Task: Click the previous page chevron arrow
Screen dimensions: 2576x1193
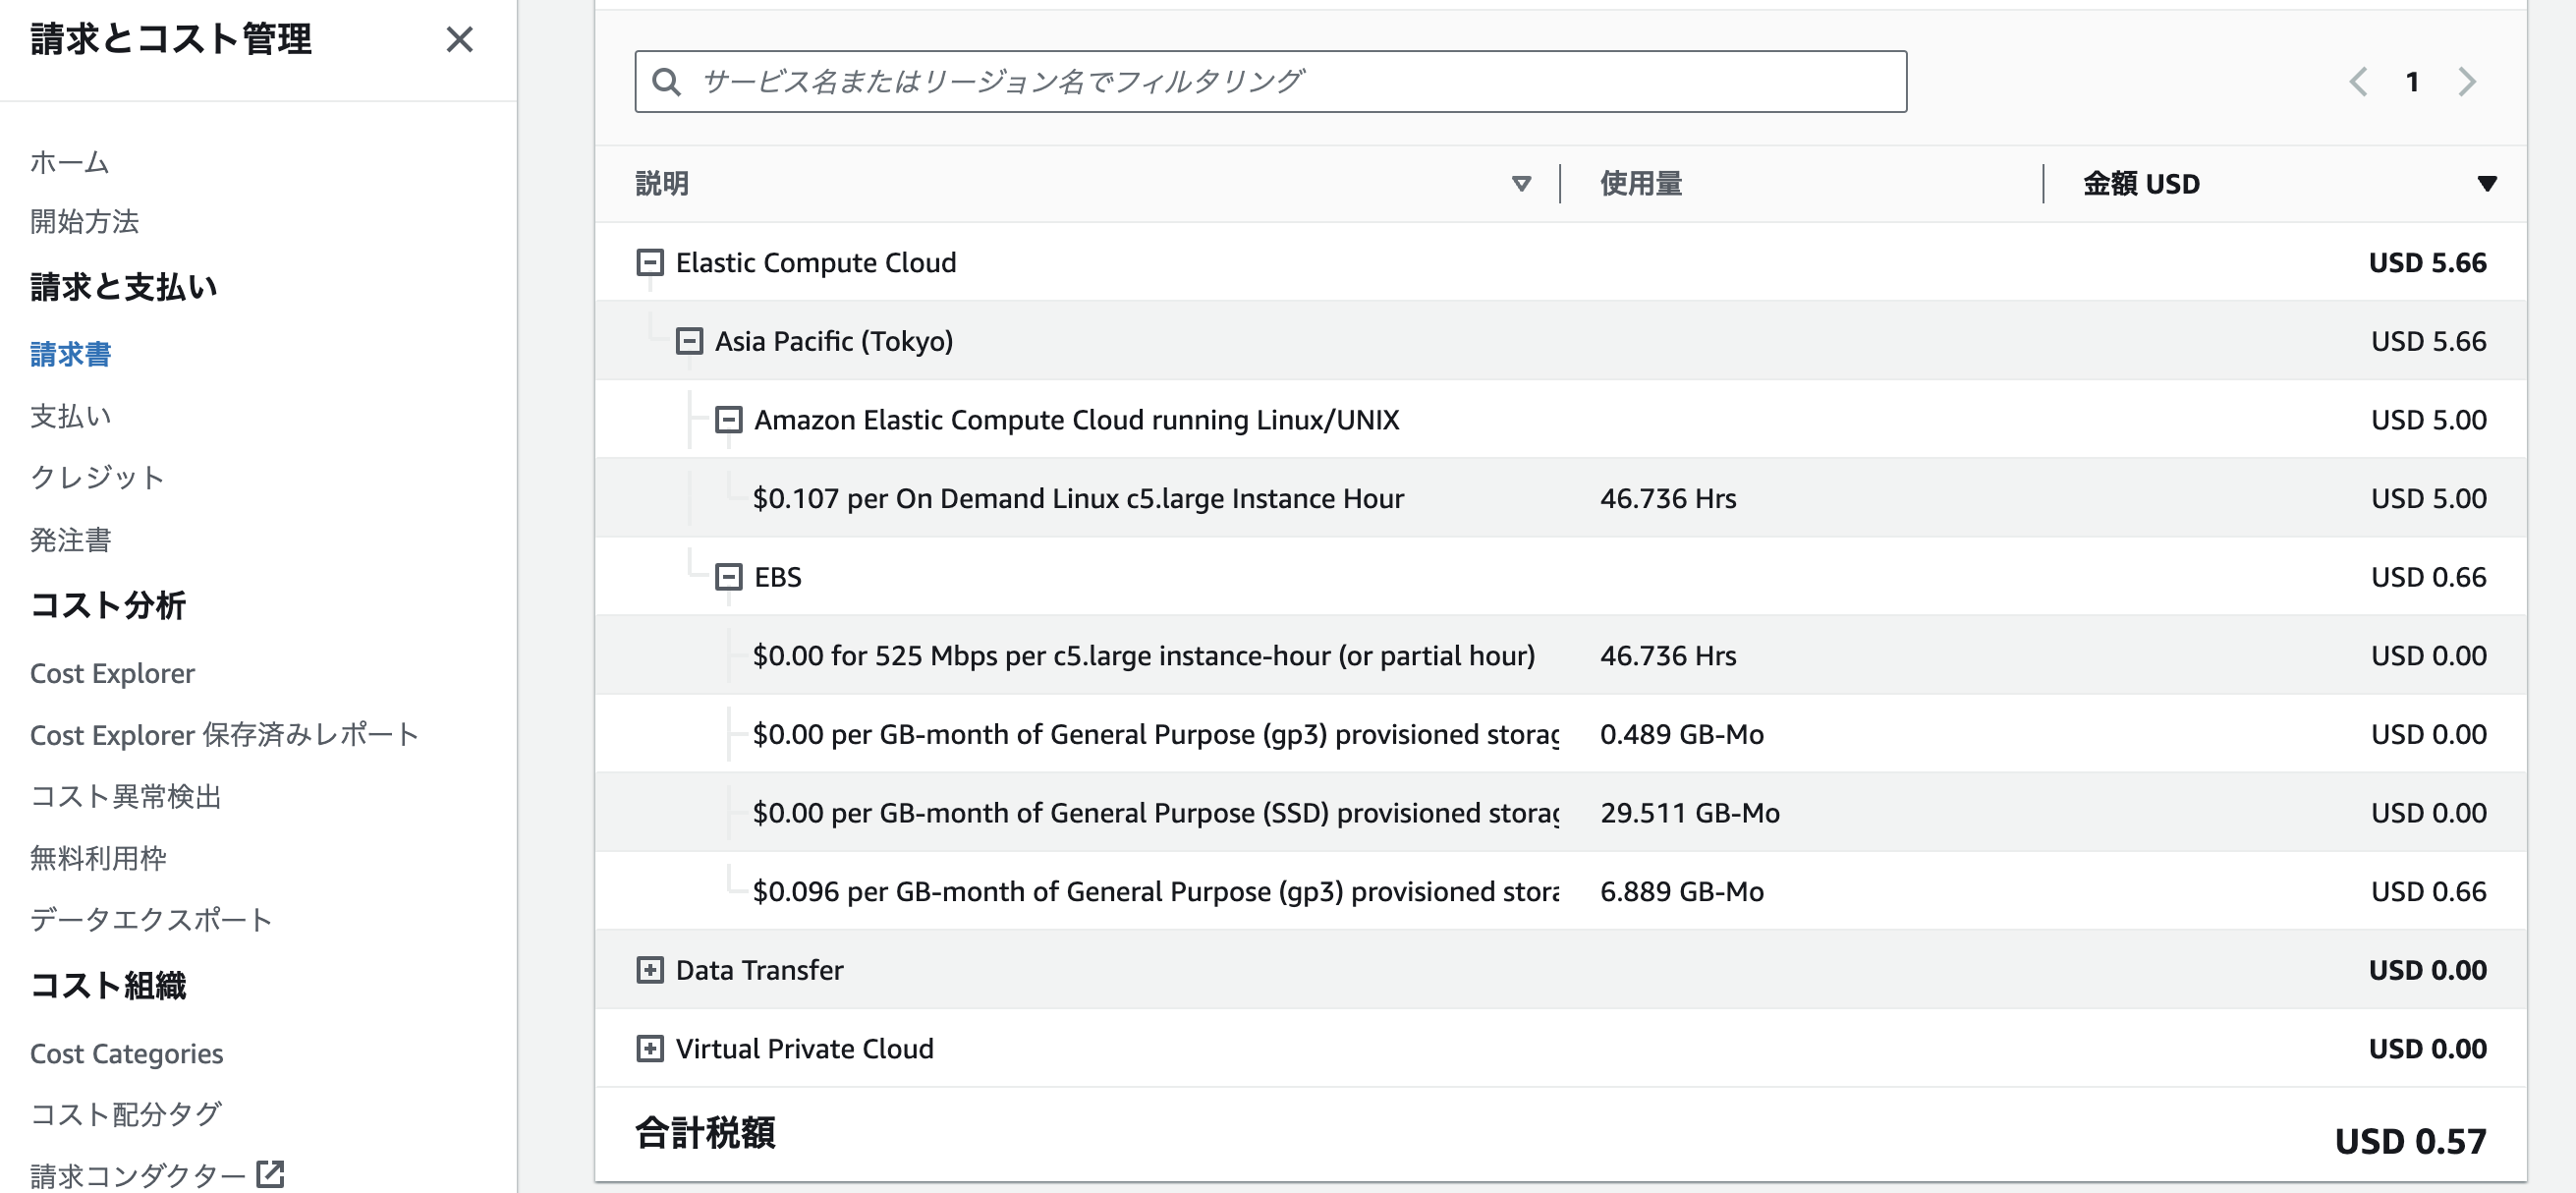Action: (2359, 81)
